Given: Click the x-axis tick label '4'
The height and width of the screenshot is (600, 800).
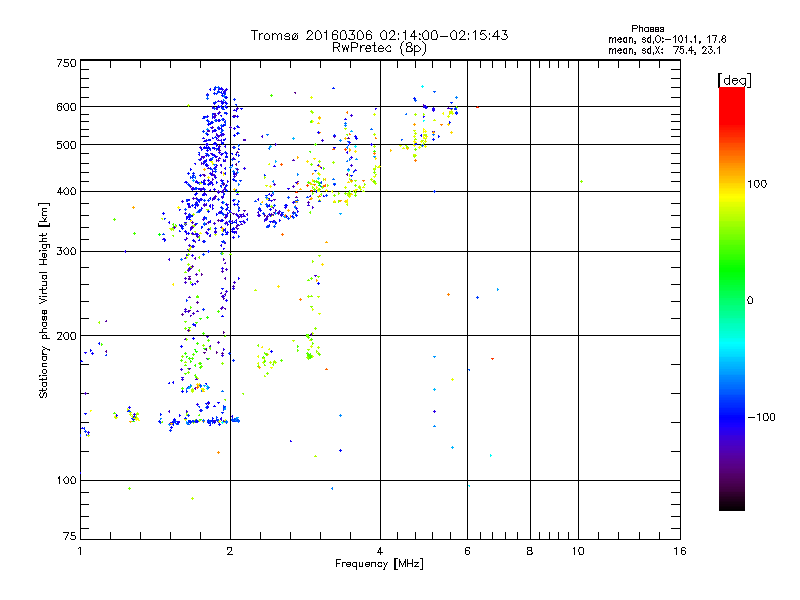Looking at the screenshot, I should click(380, 551).
